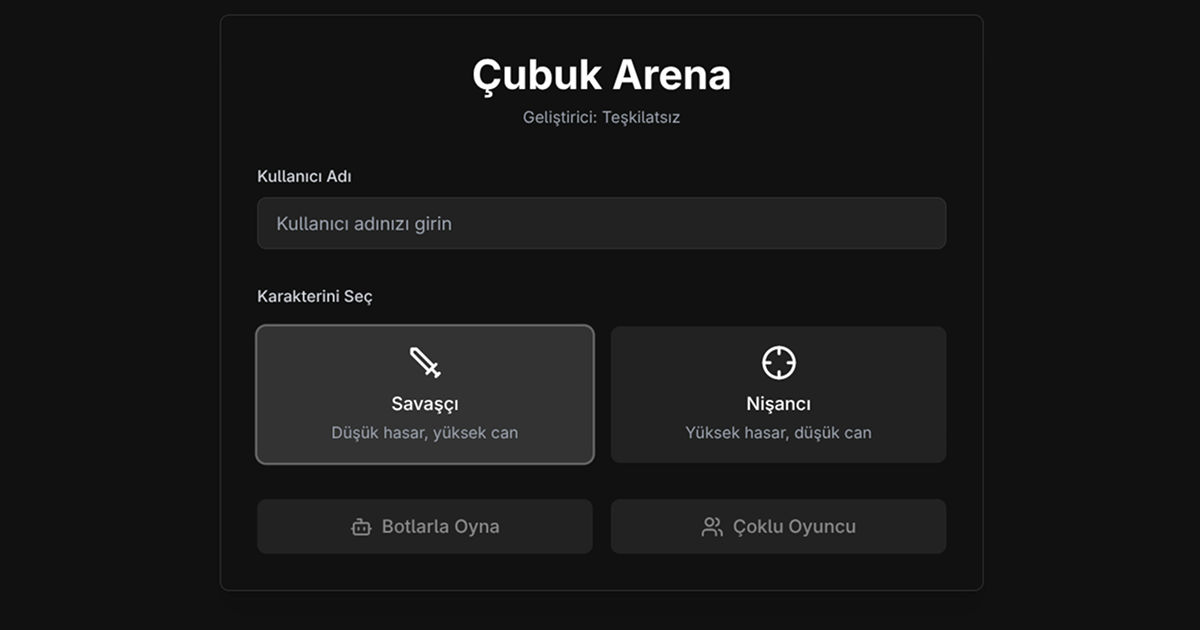This screenshot has width=1200, height=630.
Task: Focus the Kullanıcı Adı input field
Action: coord(602,223)
